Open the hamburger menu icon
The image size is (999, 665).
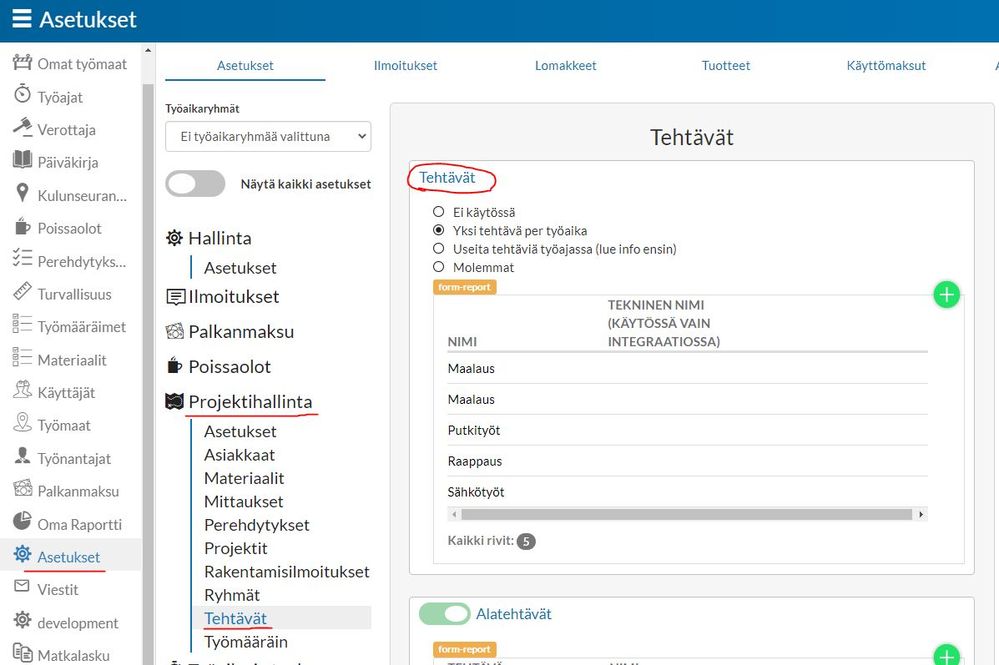pyautogui.click(x=22, y=18)
